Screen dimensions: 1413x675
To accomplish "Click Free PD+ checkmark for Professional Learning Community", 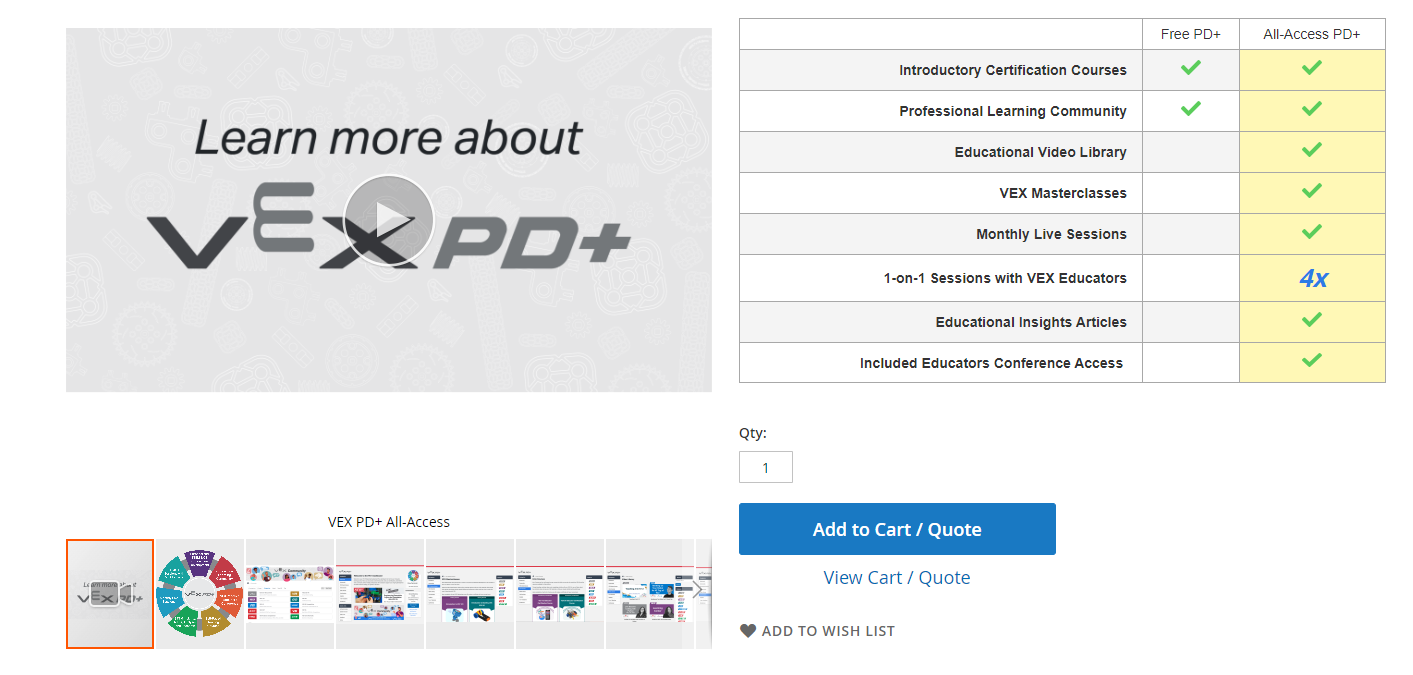I will 1190,109.
